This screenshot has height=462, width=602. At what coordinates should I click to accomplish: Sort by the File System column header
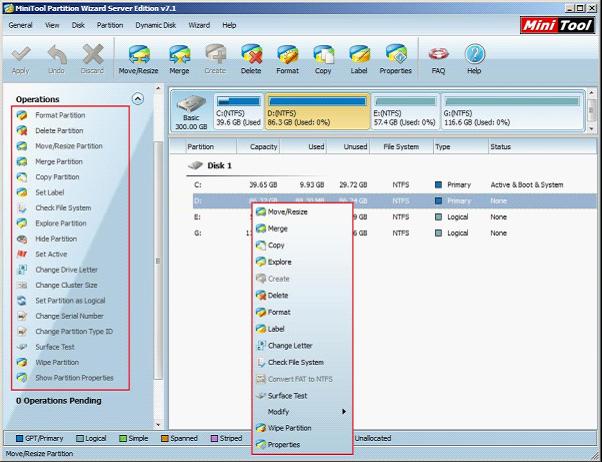[401, 147]
